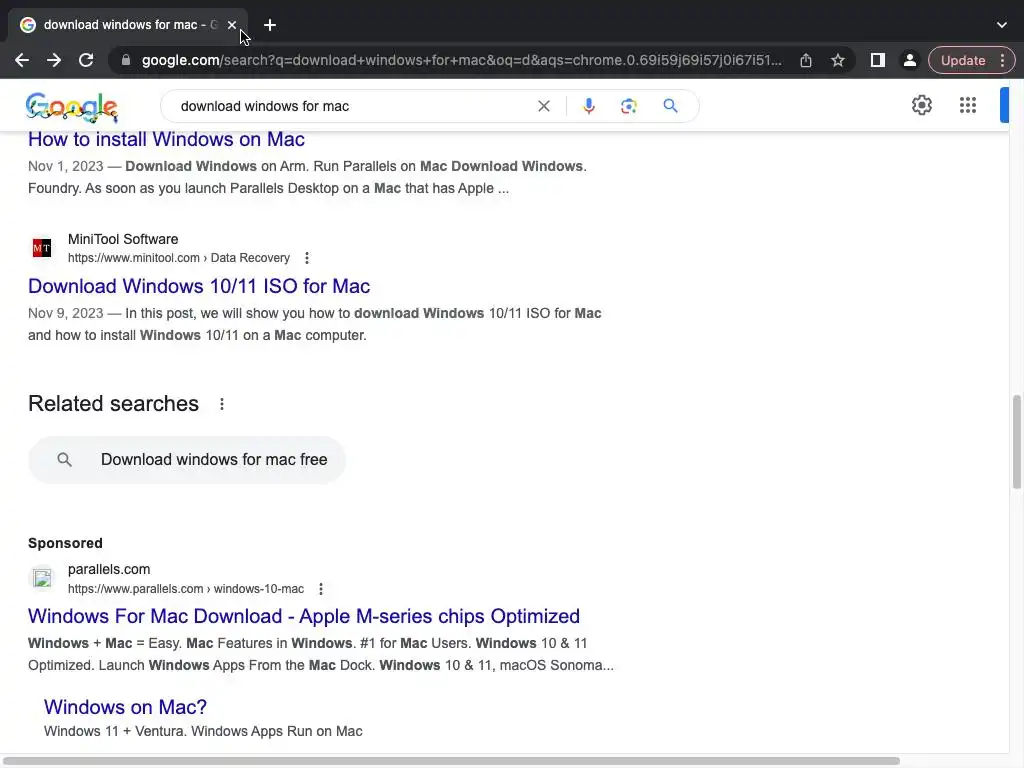Open Related searches three-dot menu

pos(222,404)
